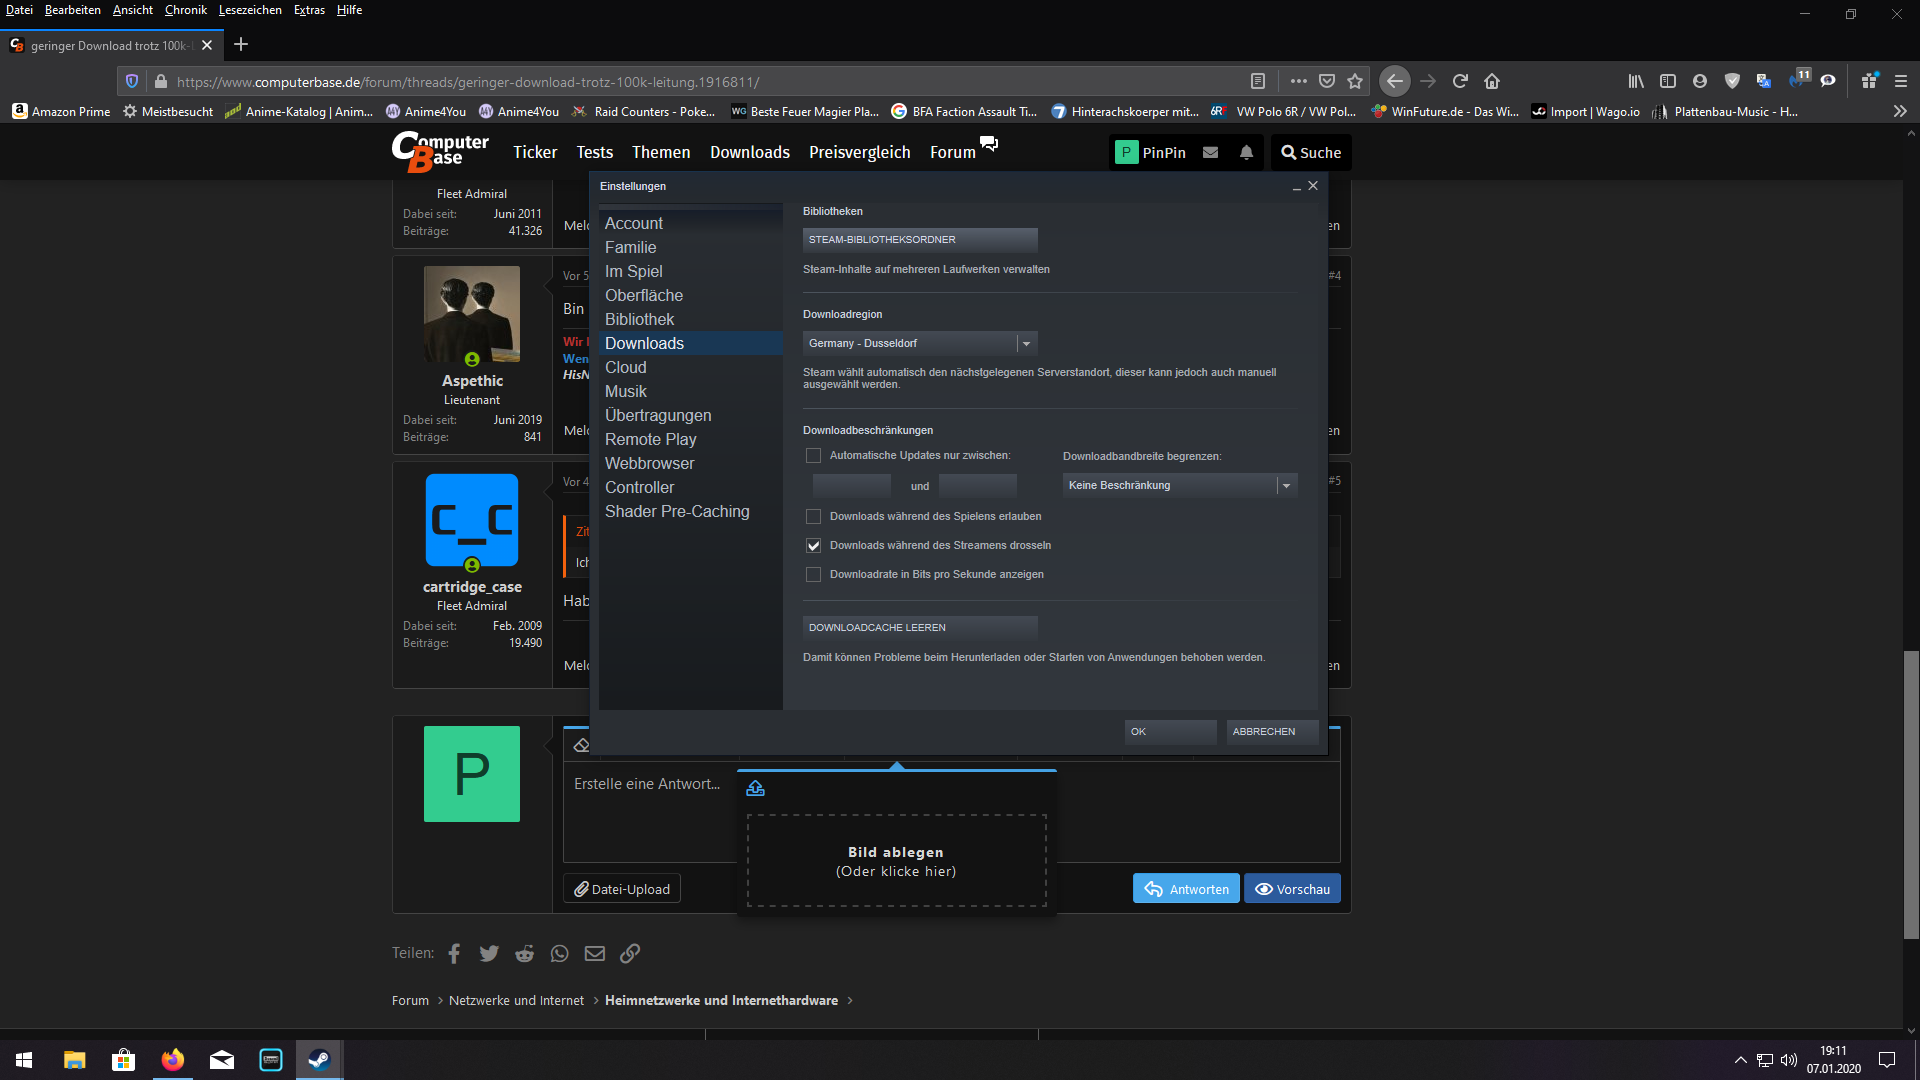Click the Firefox reload page icon
Image resolution: width=1920 pixels, height=1080 pixels.
point(1460,81)
